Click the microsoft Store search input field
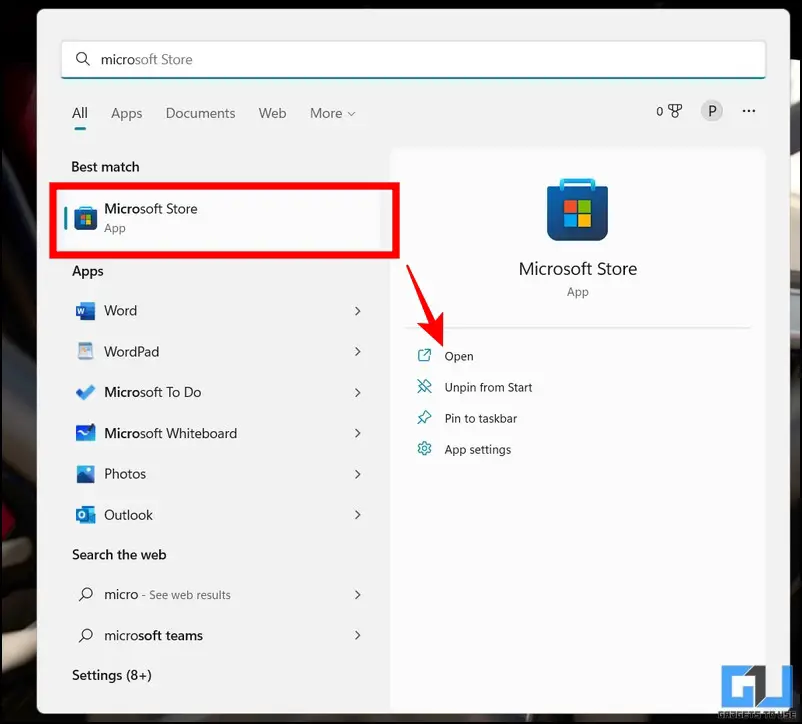This screenshot has width=802, height=724. click(413, 59)
